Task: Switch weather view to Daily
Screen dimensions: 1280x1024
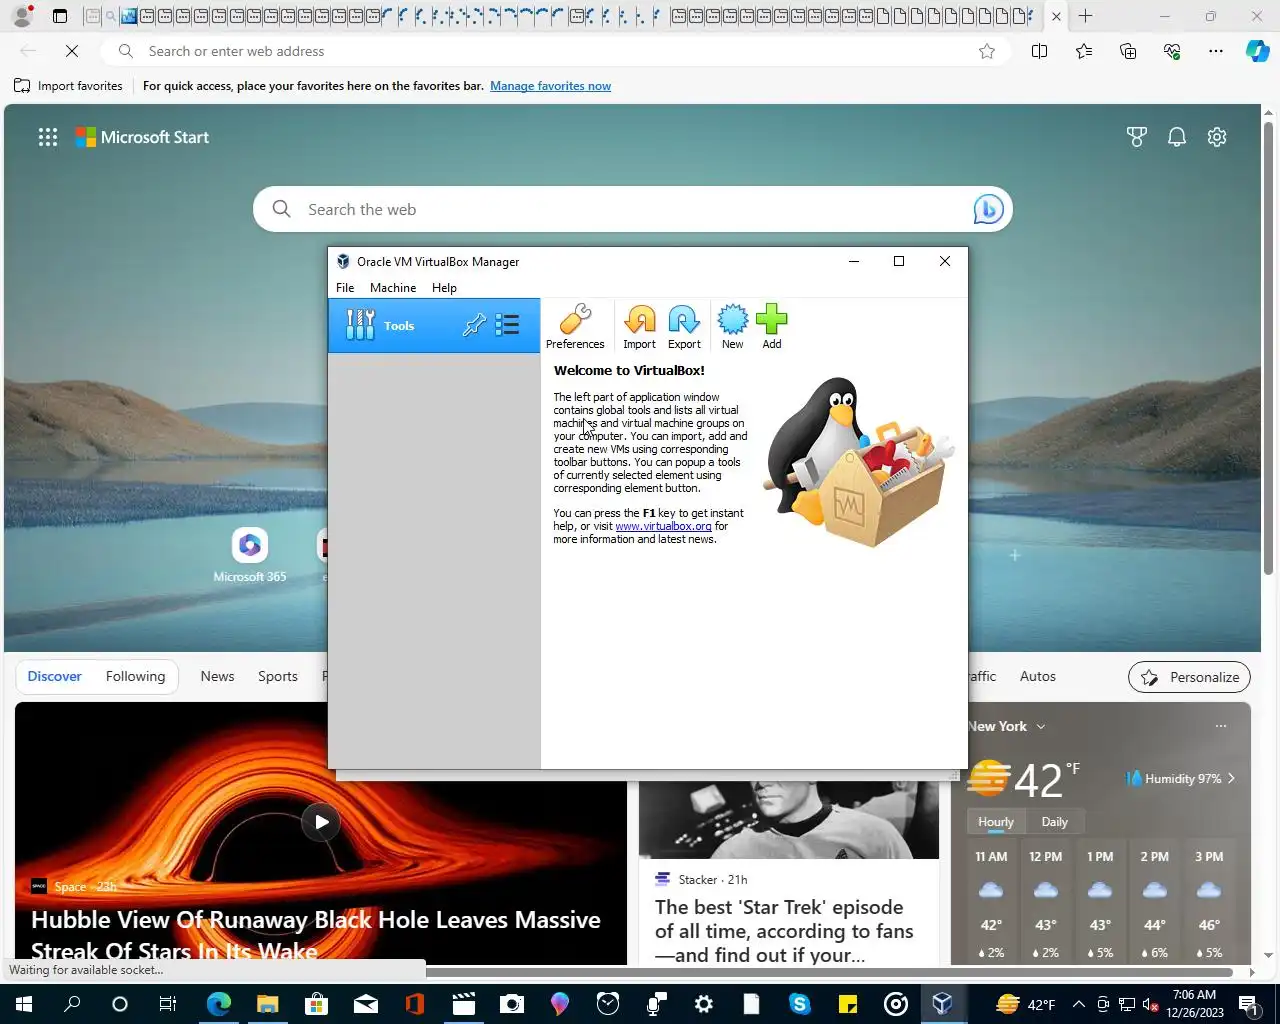Action: click(x=1054, y=822)
